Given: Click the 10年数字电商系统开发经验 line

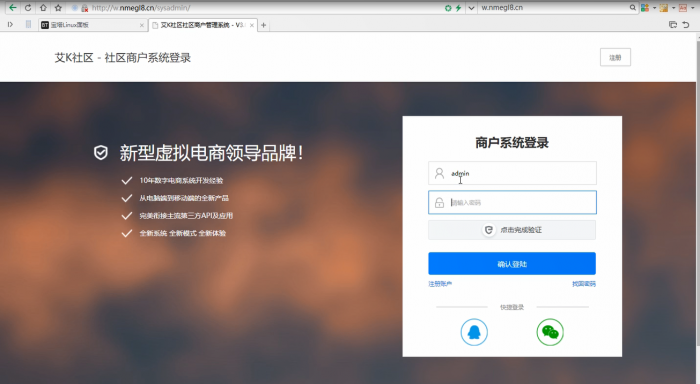Looking at the screenshot, I should [x=181, y=180].
